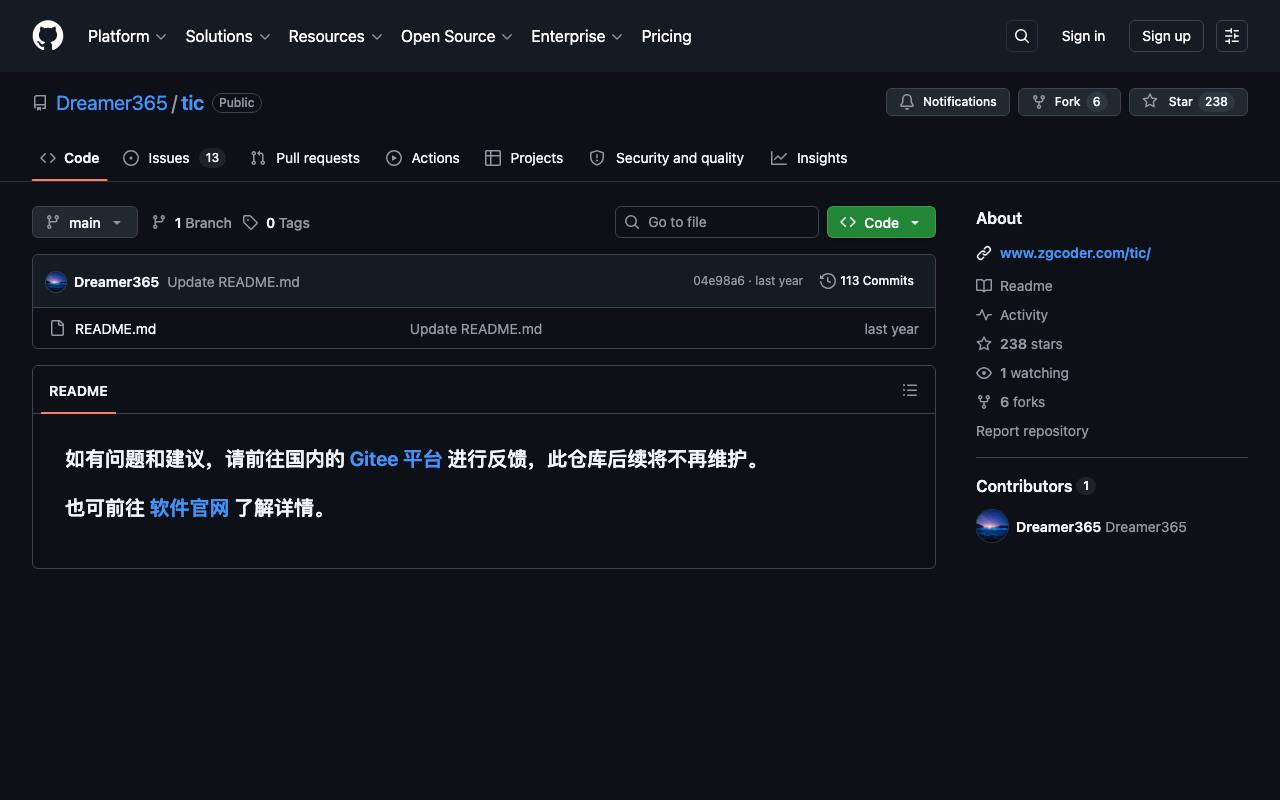Click the Sign in link
The height and width of the screenshot is (800, 1280).
(1083, 36)
